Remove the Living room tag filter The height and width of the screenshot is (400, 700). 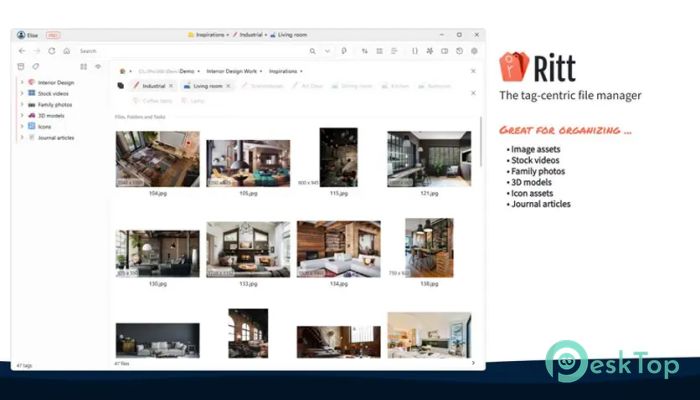pos(227,86)
